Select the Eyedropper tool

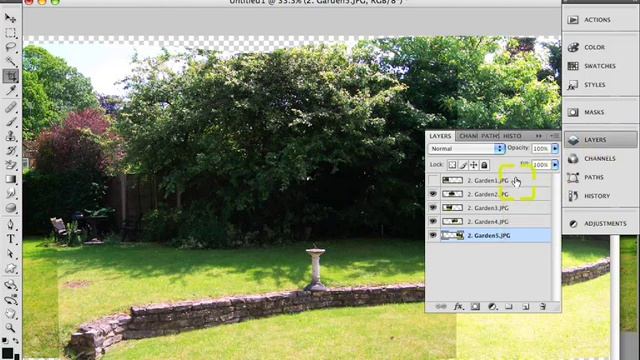(x=11, y=90)
